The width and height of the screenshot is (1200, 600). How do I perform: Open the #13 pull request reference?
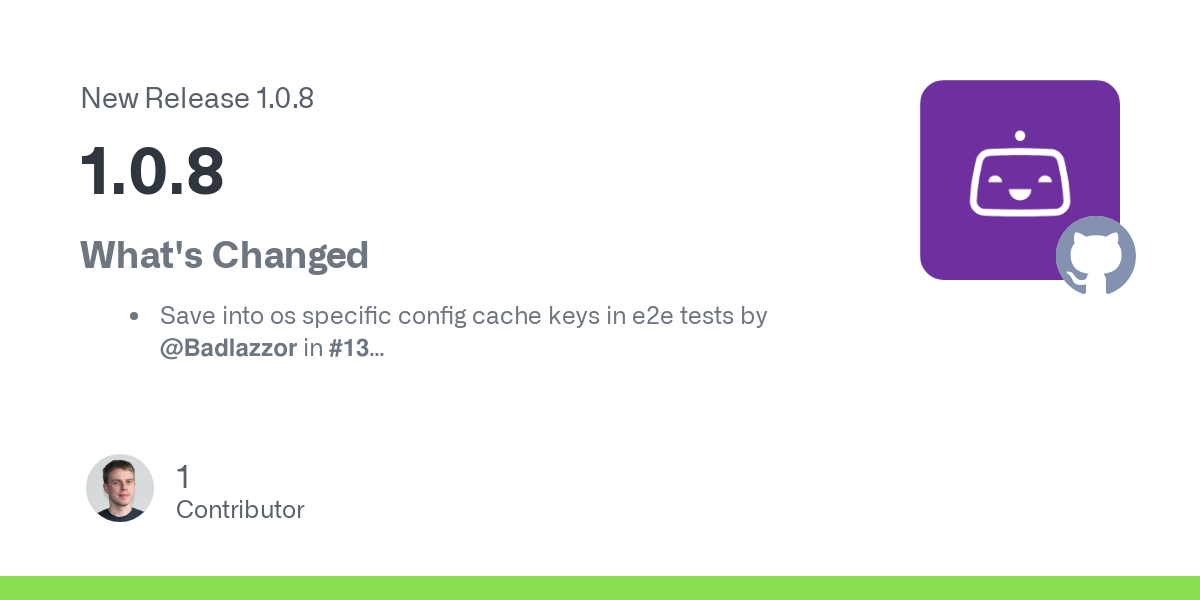349,349
